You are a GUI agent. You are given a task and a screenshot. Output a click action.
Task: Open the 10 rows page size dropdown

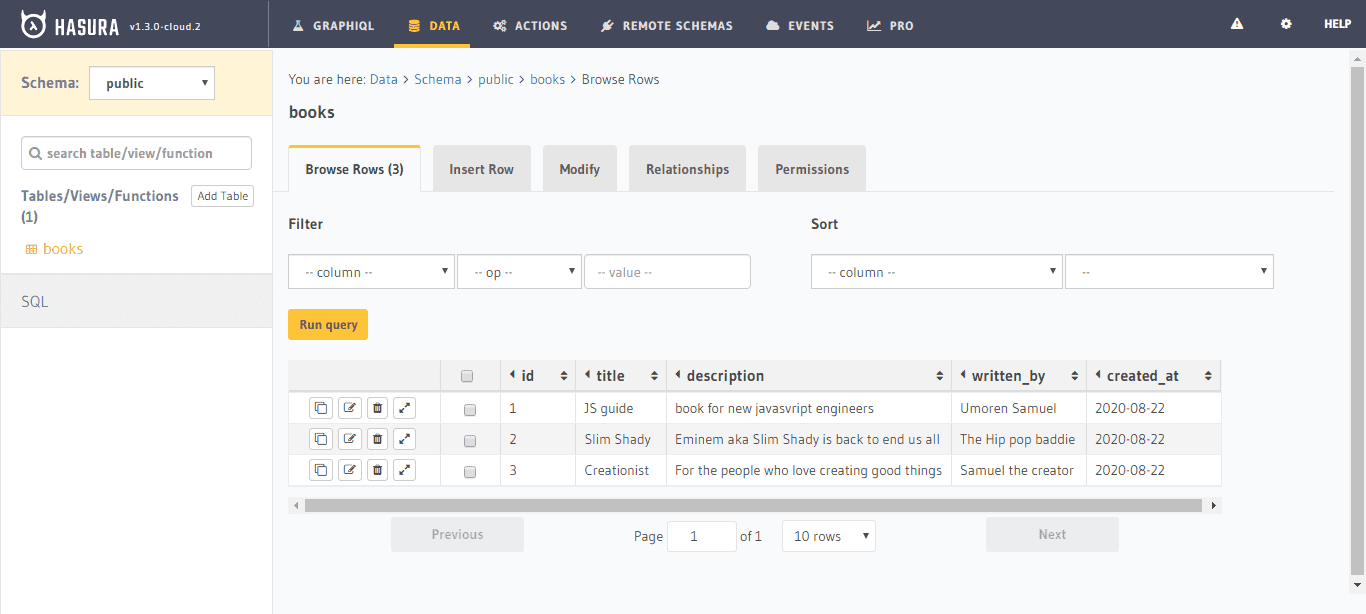[x=828, y=536]
